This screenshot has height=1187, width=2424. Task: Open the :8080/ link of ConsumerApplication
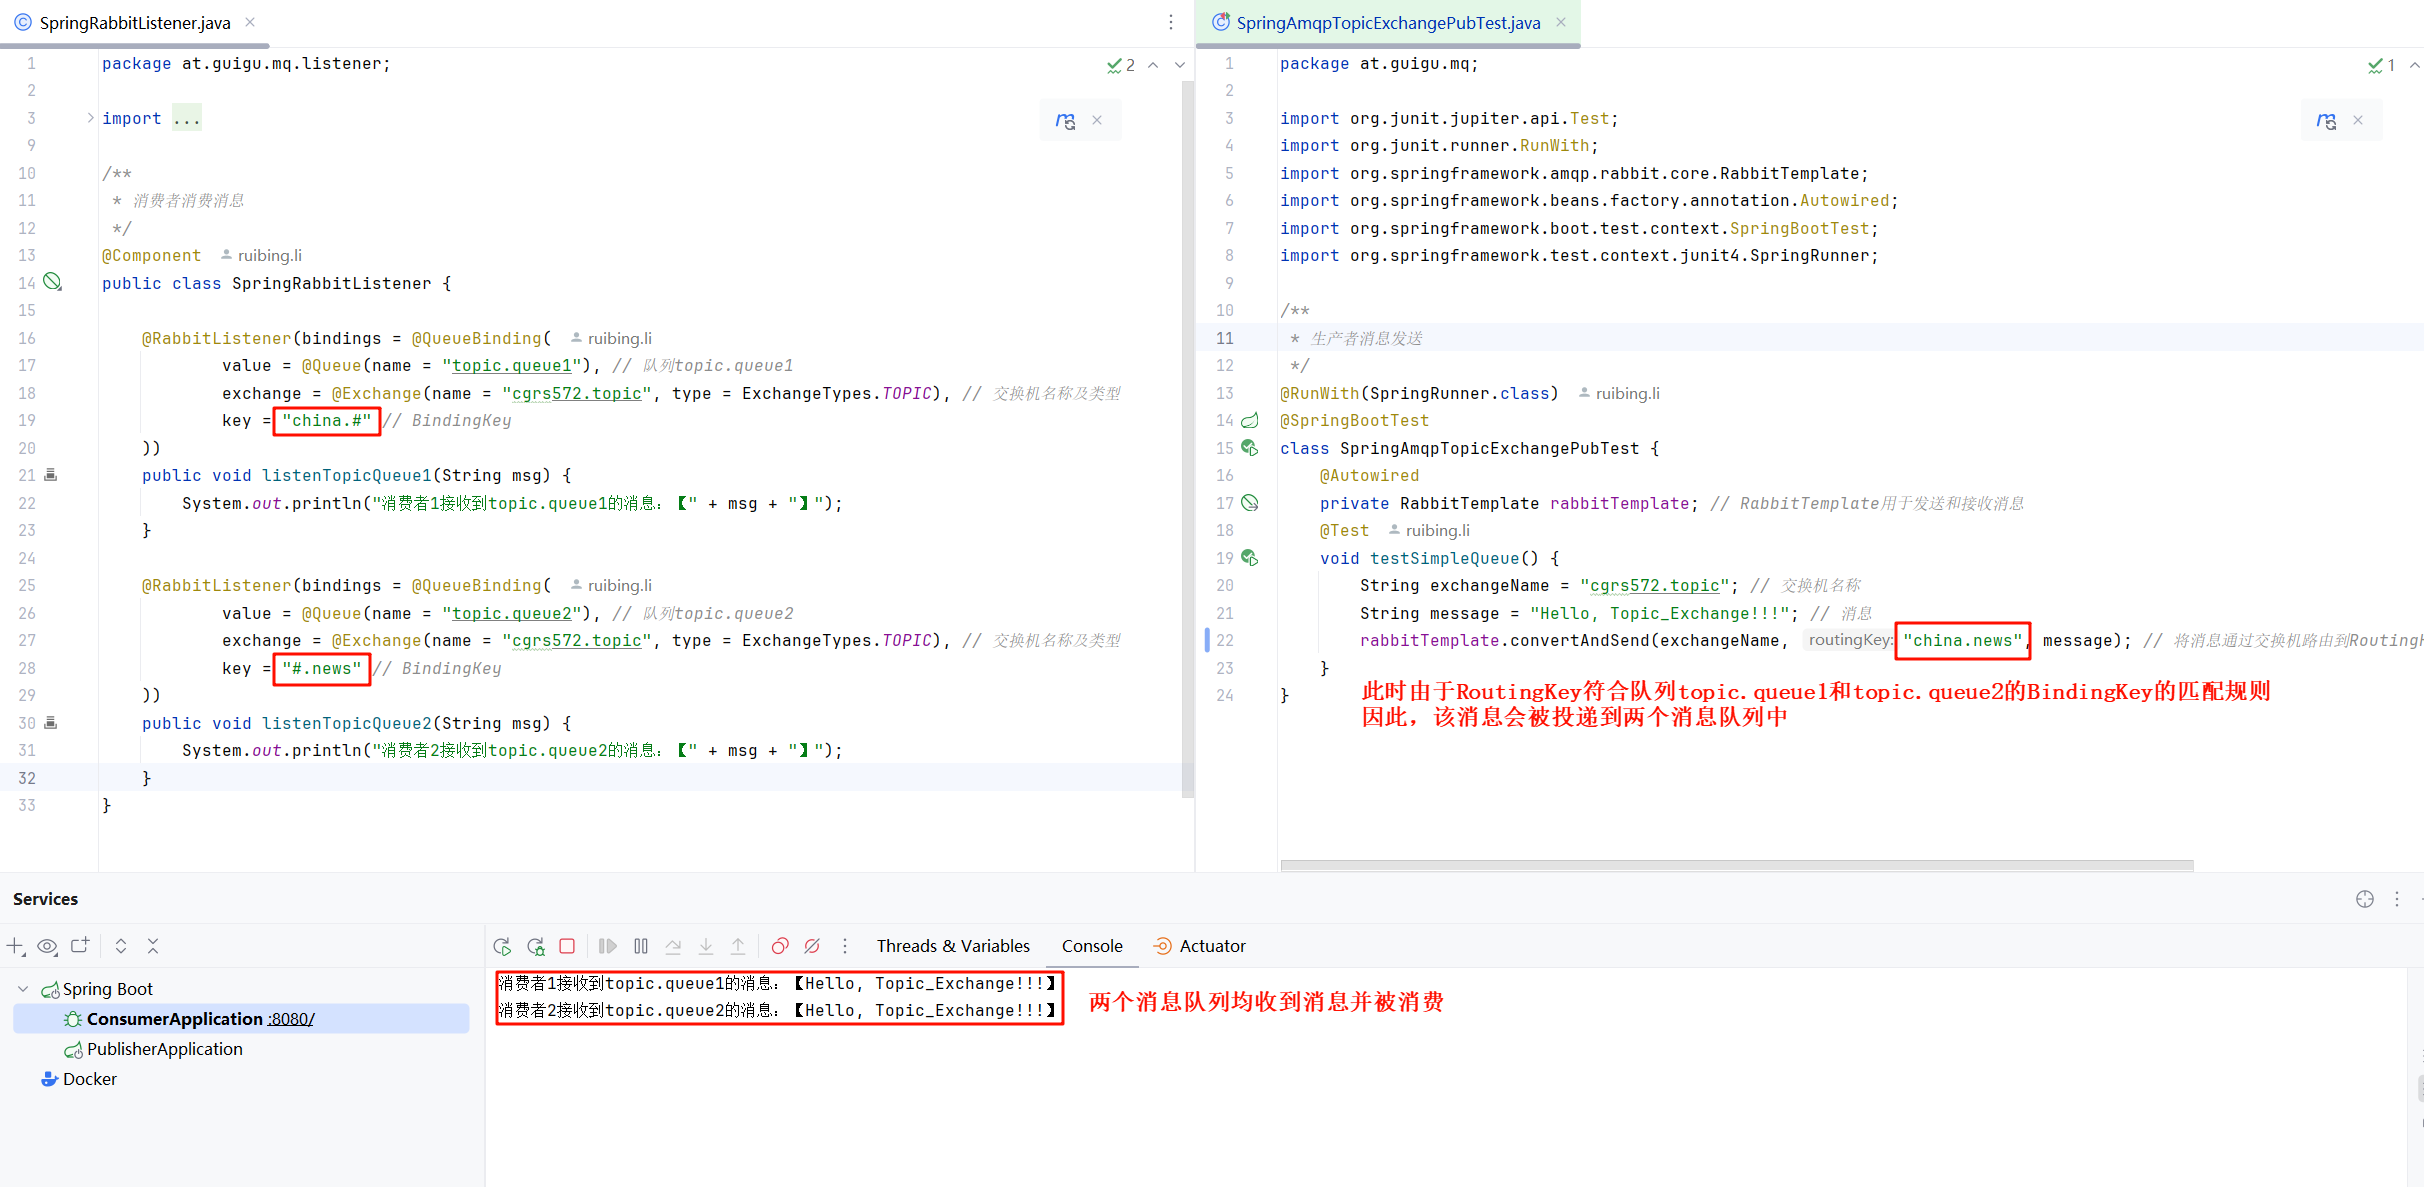tap(291, 1019)
